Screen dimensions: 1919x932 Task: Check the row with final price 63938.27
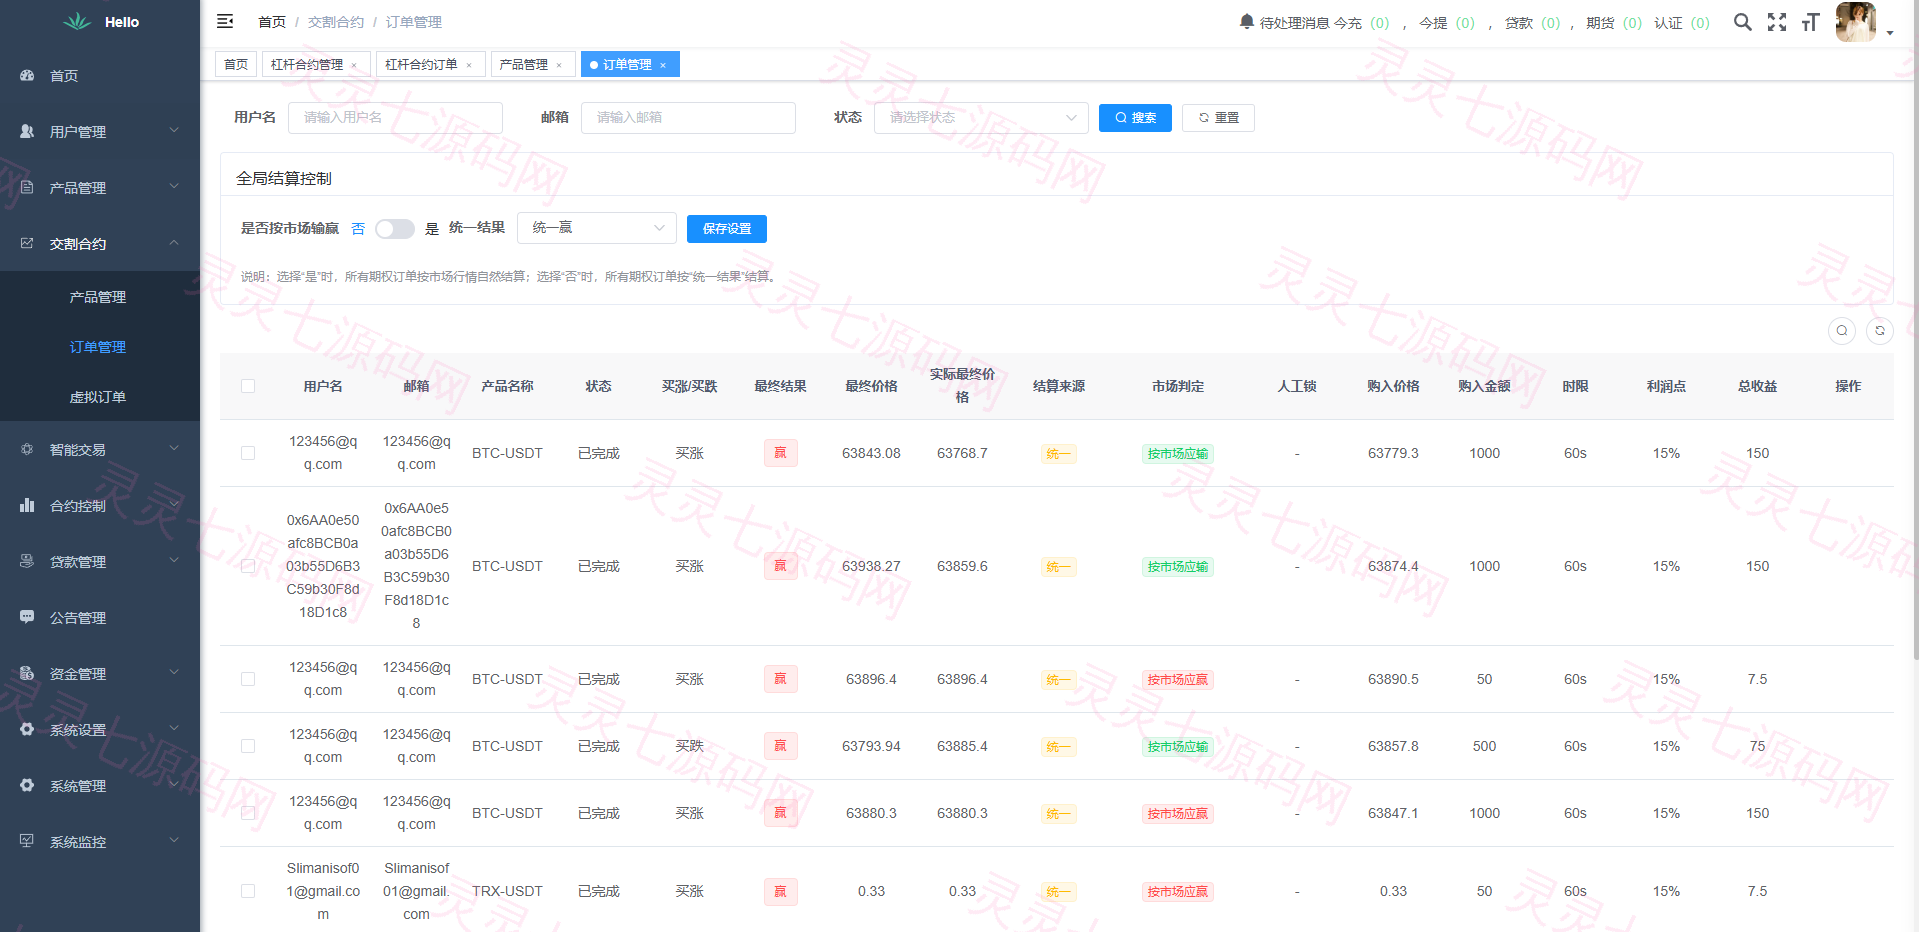point(248,566)
